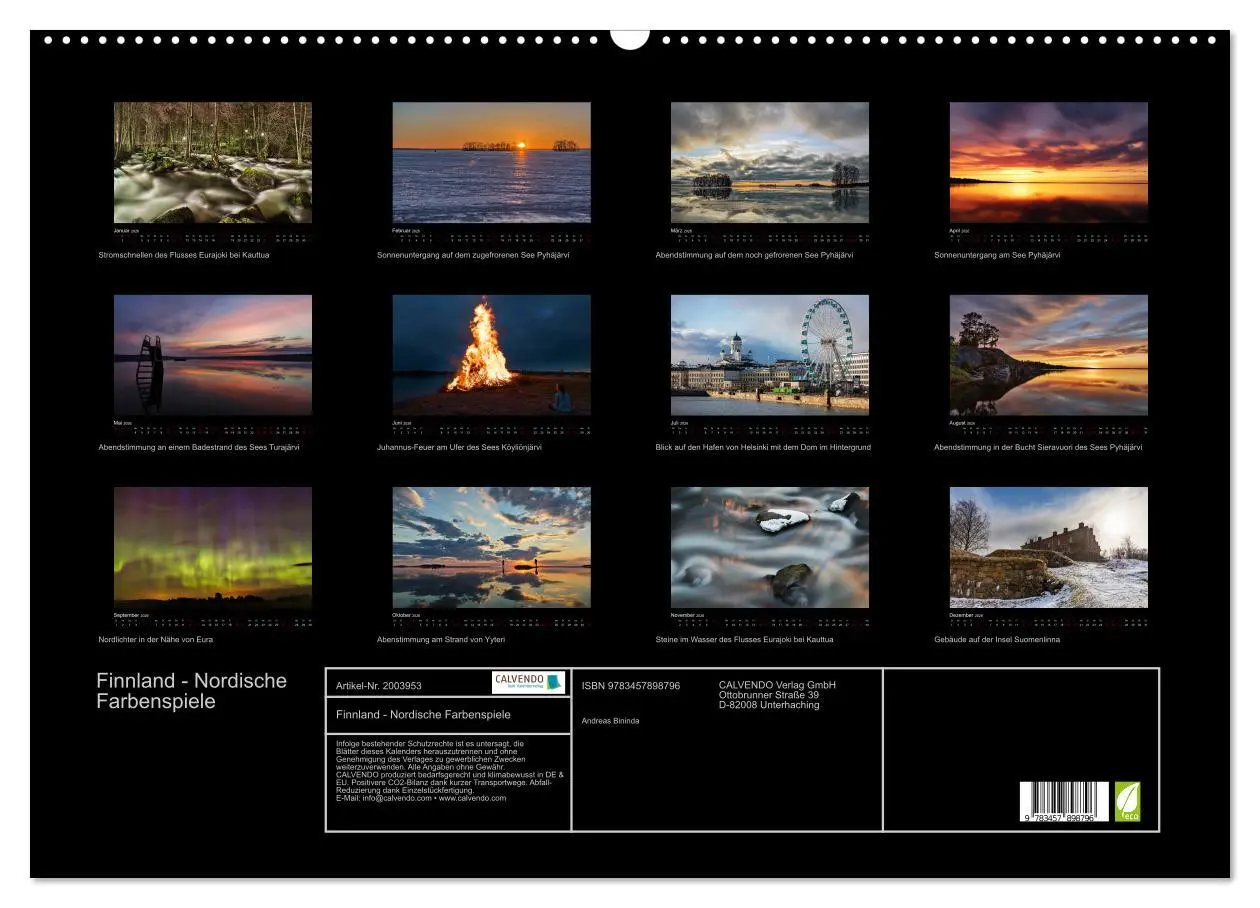Select the Yyteri beach sunset photo
This screenshot has height=908, width=1260.
[493, 545]
